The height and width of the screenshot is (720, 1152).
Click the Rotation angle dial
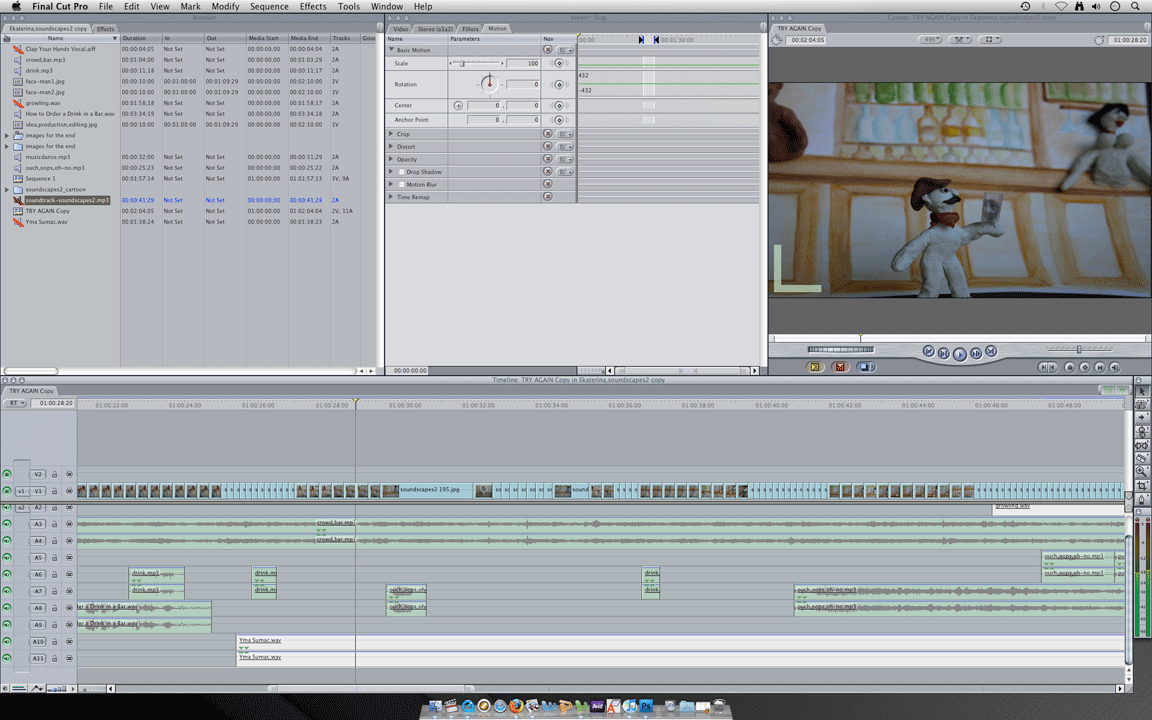(489, 84)
